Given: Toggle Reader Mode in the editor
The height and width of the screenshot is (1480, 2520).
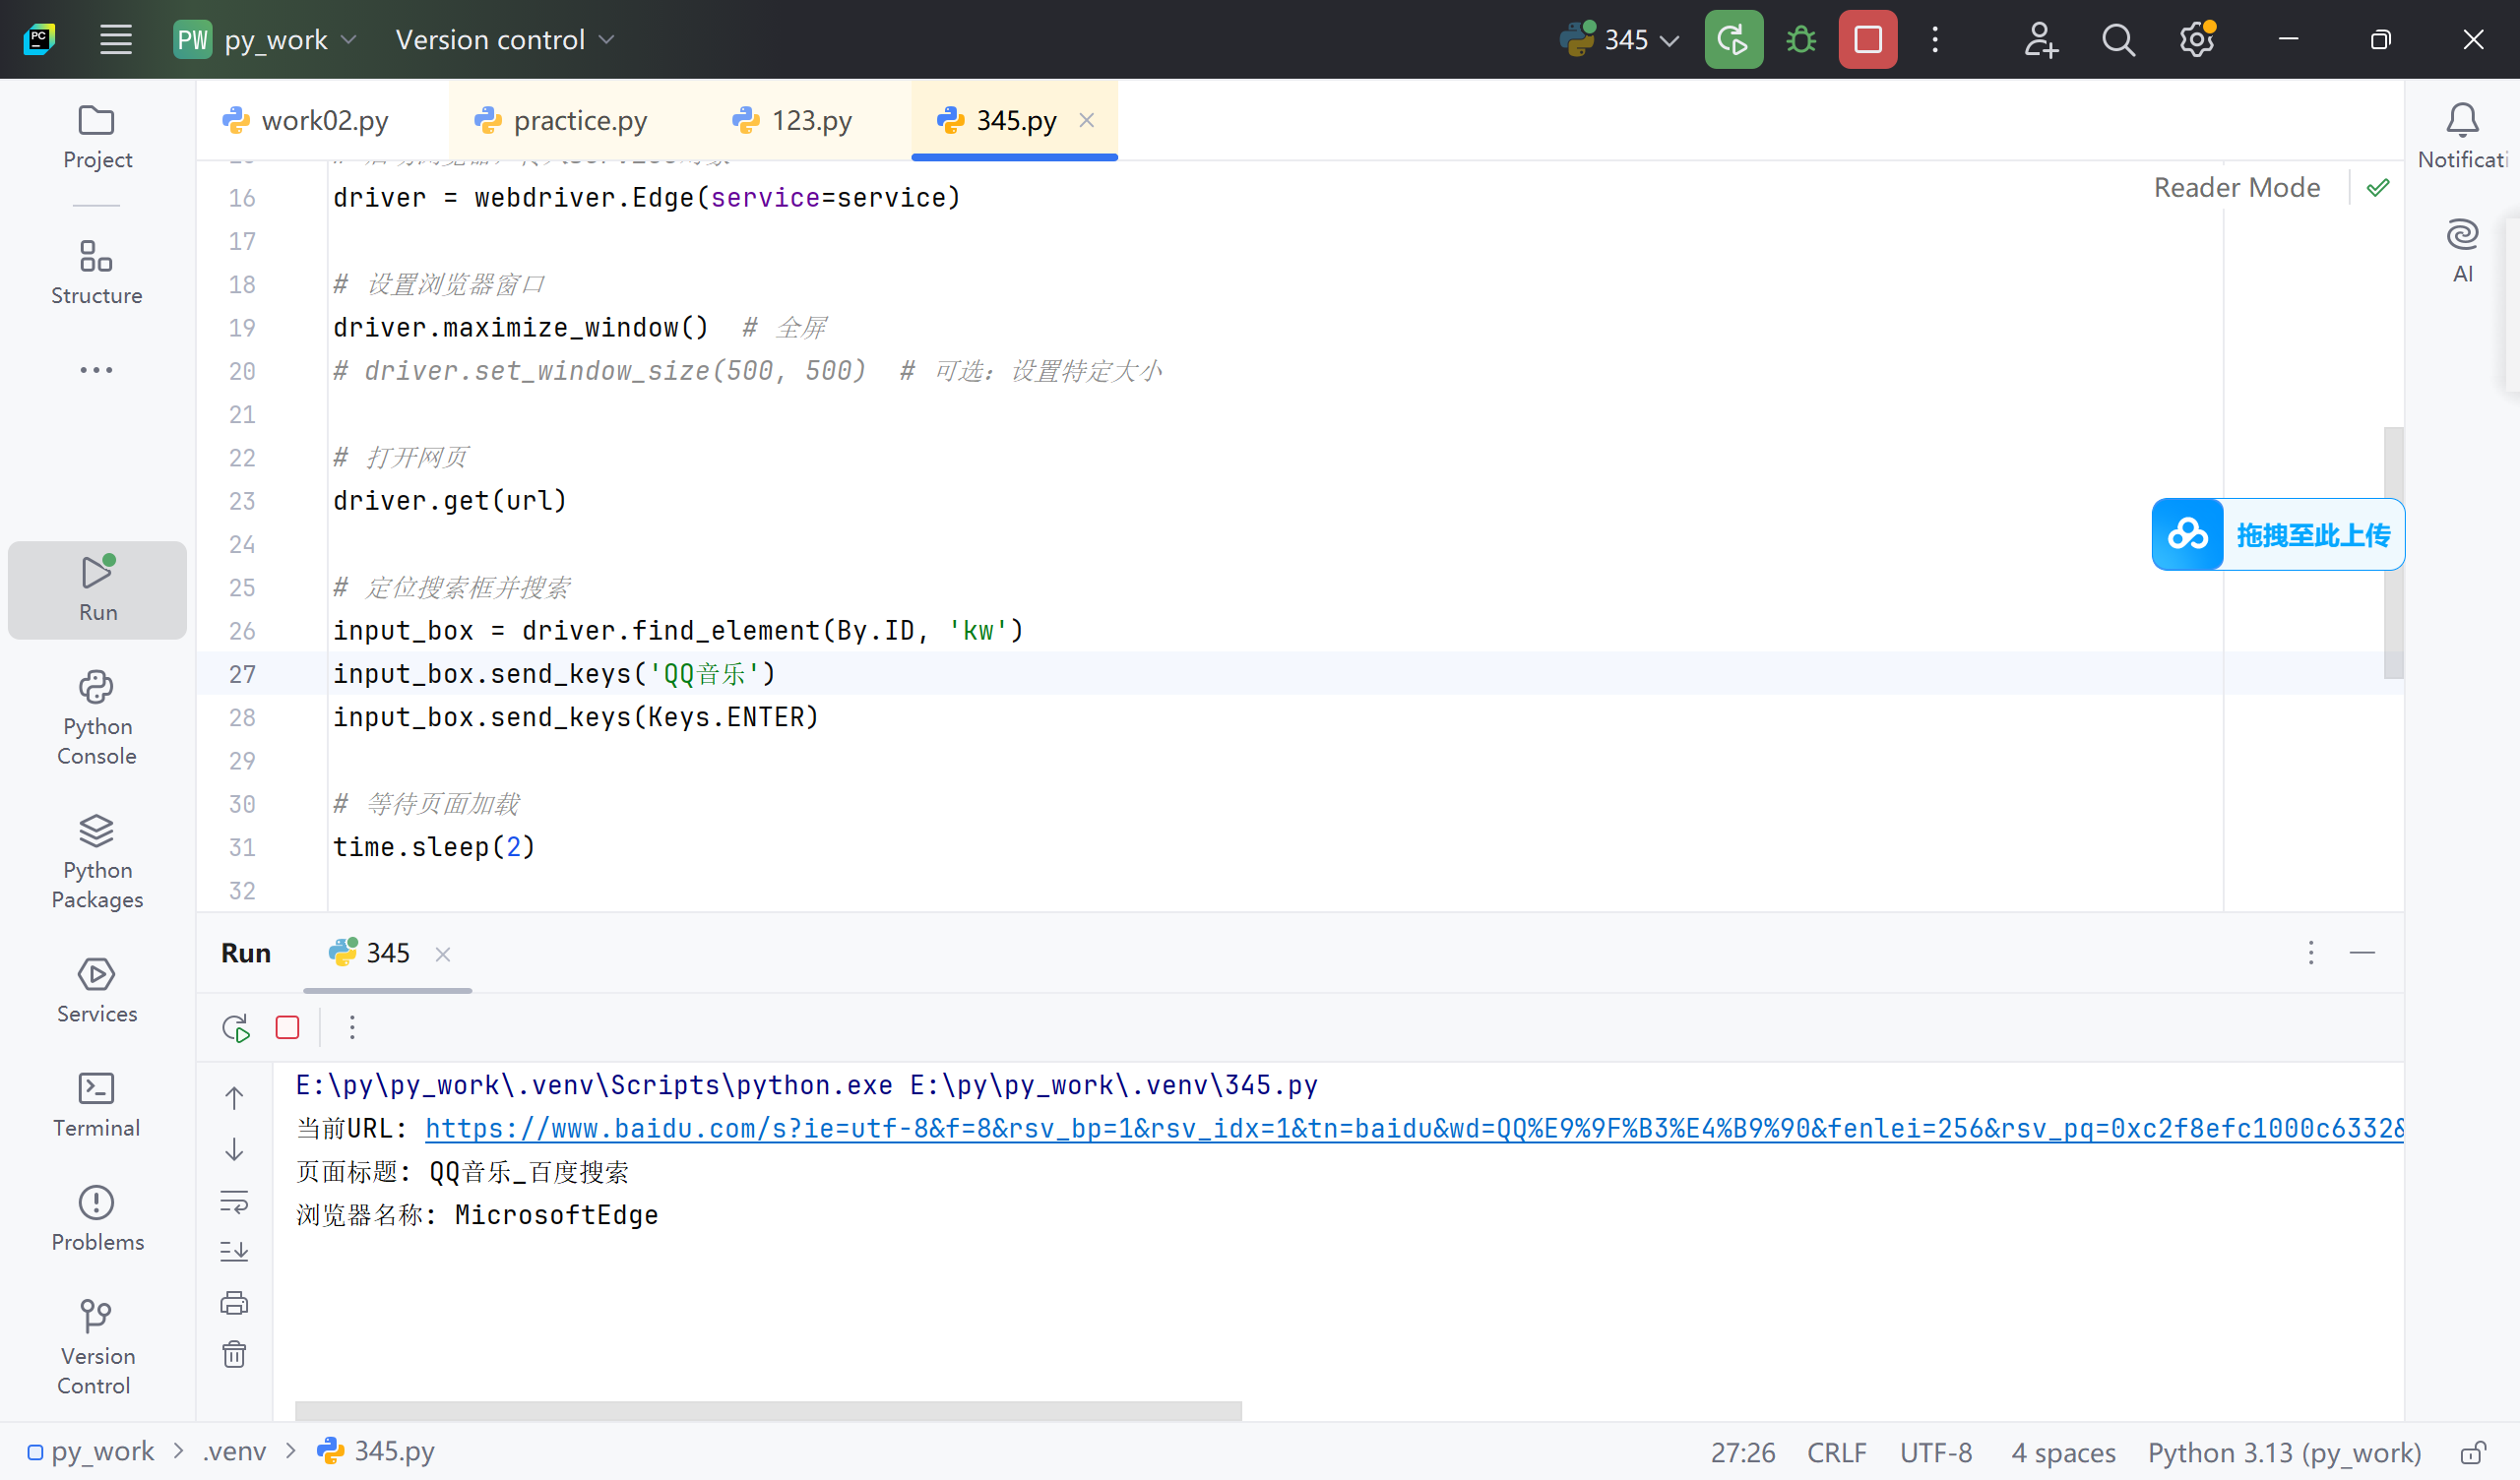Looking at the screenshot, I should 2236,188.
